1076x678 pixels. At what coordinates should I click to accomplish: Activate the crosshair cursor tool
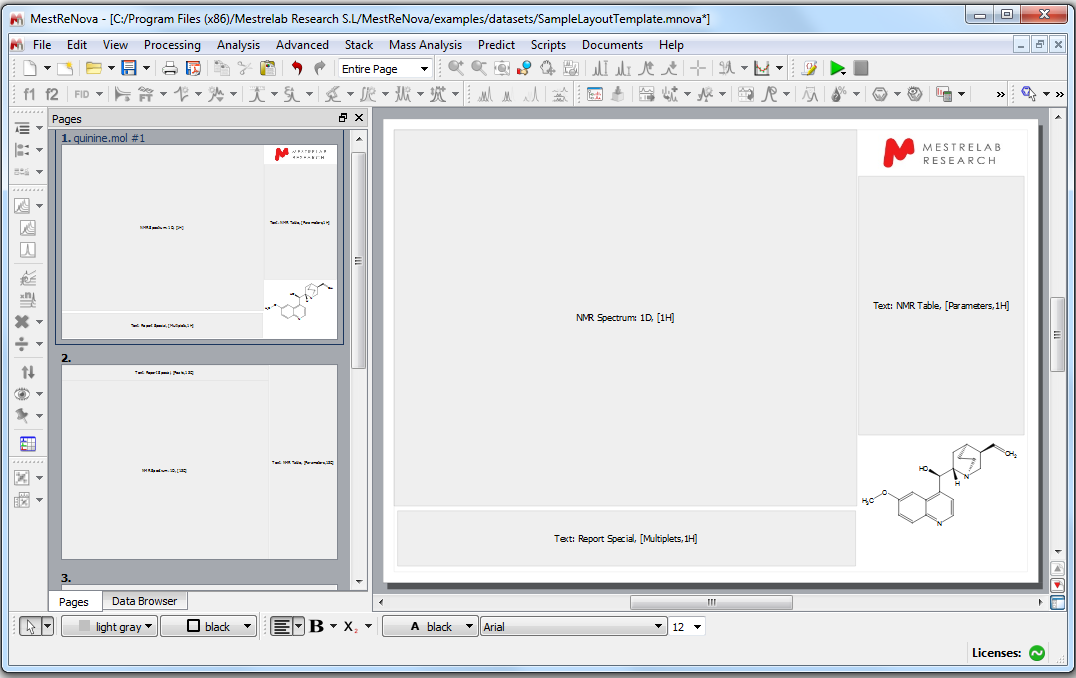(x=698, y=68)
